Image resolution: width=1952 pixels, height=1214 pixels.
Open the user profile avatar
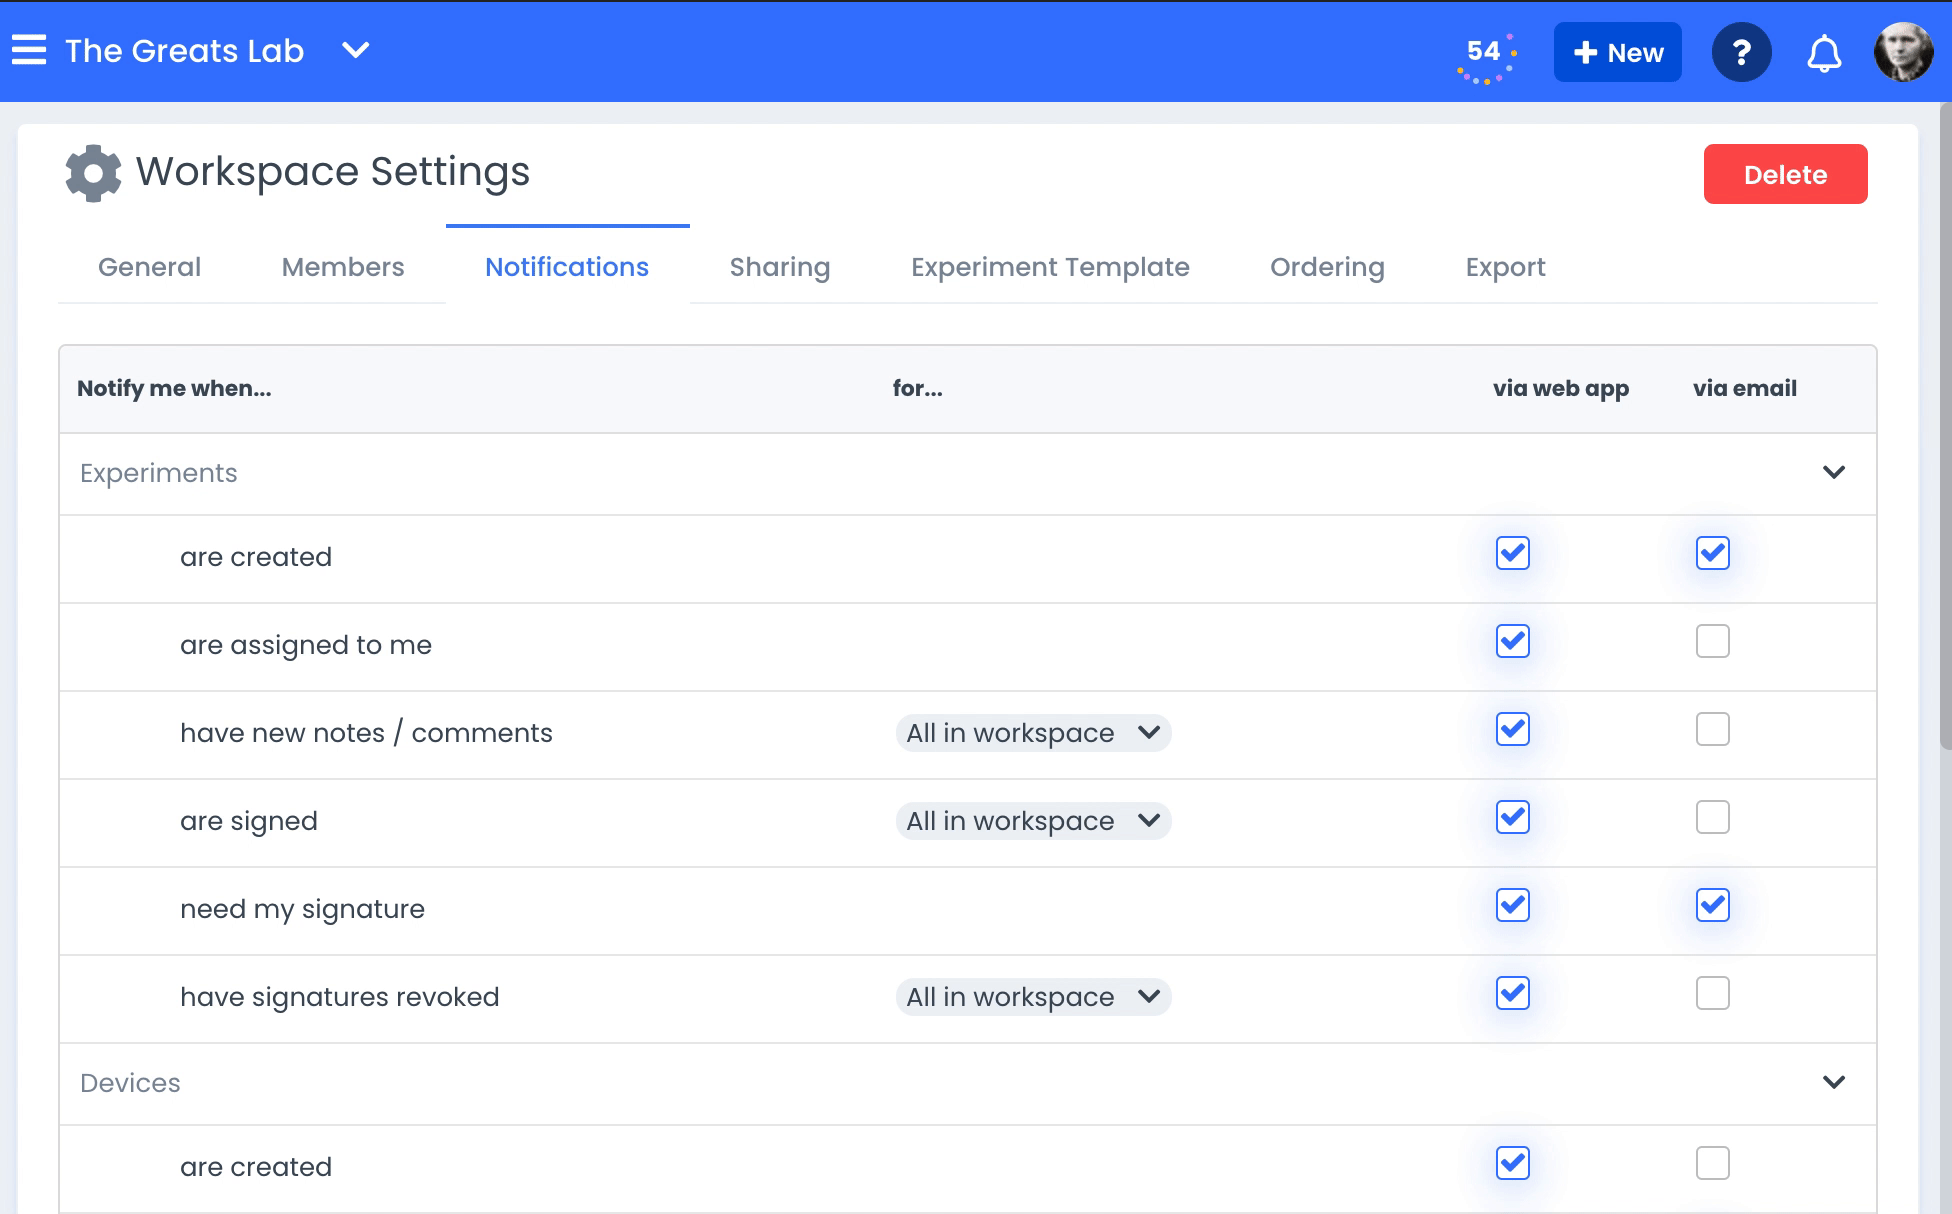click(1902, 52)
